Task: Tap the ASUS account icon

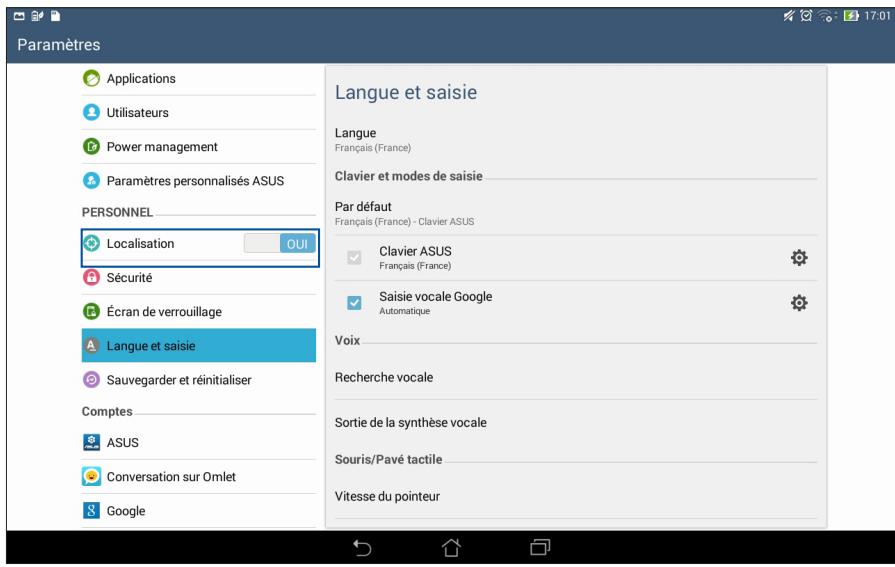Action: [x=91, y=442]
